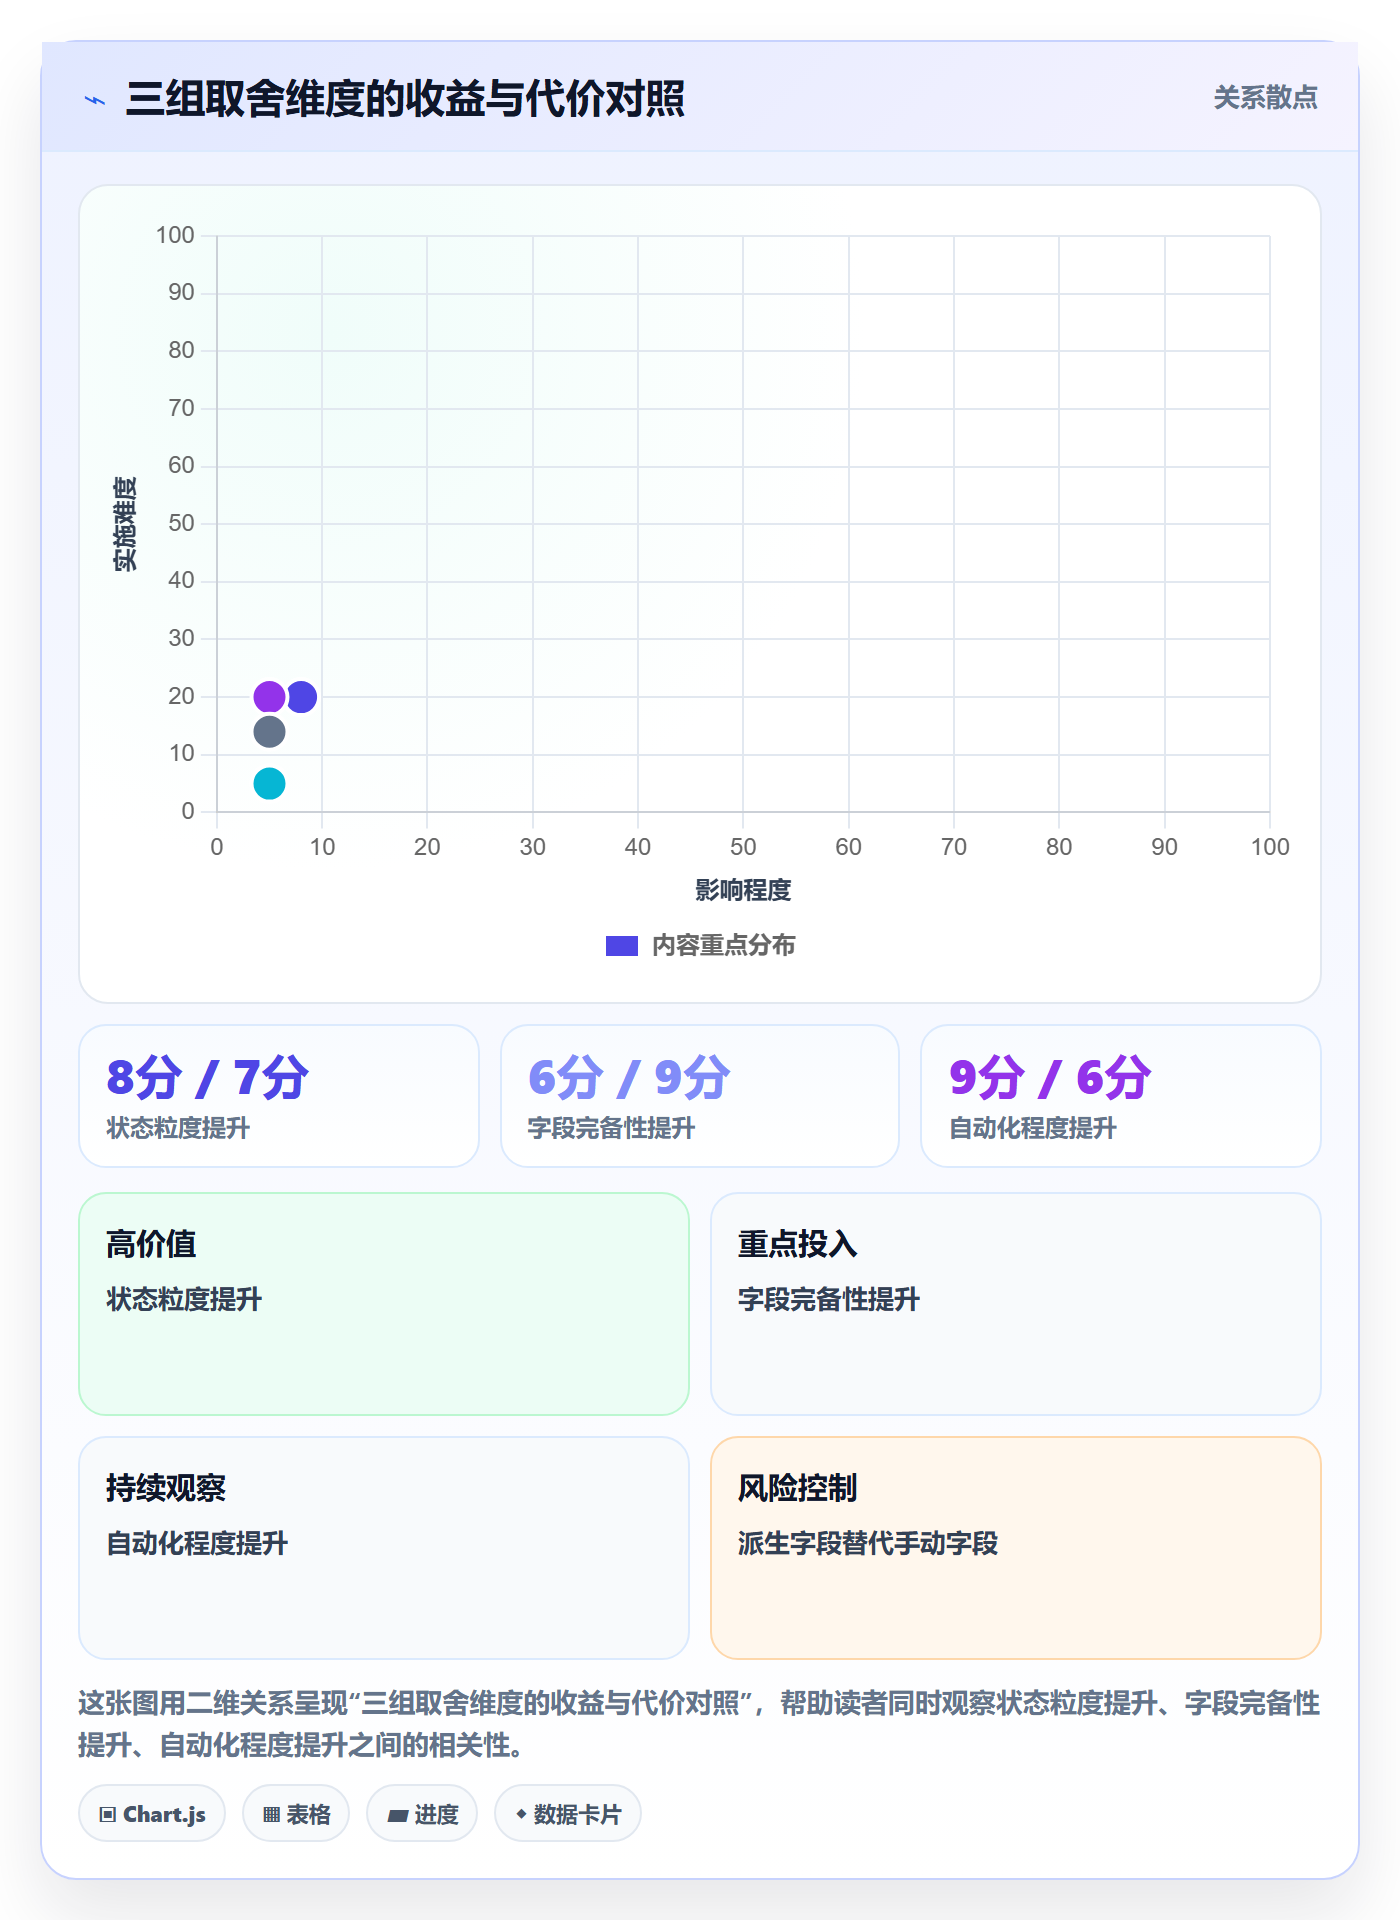This screenshot has width=1400, height=1920.
Task: Click the description paragraph starting 这张图用二维关系
Action: click(x=699, y=1724)
